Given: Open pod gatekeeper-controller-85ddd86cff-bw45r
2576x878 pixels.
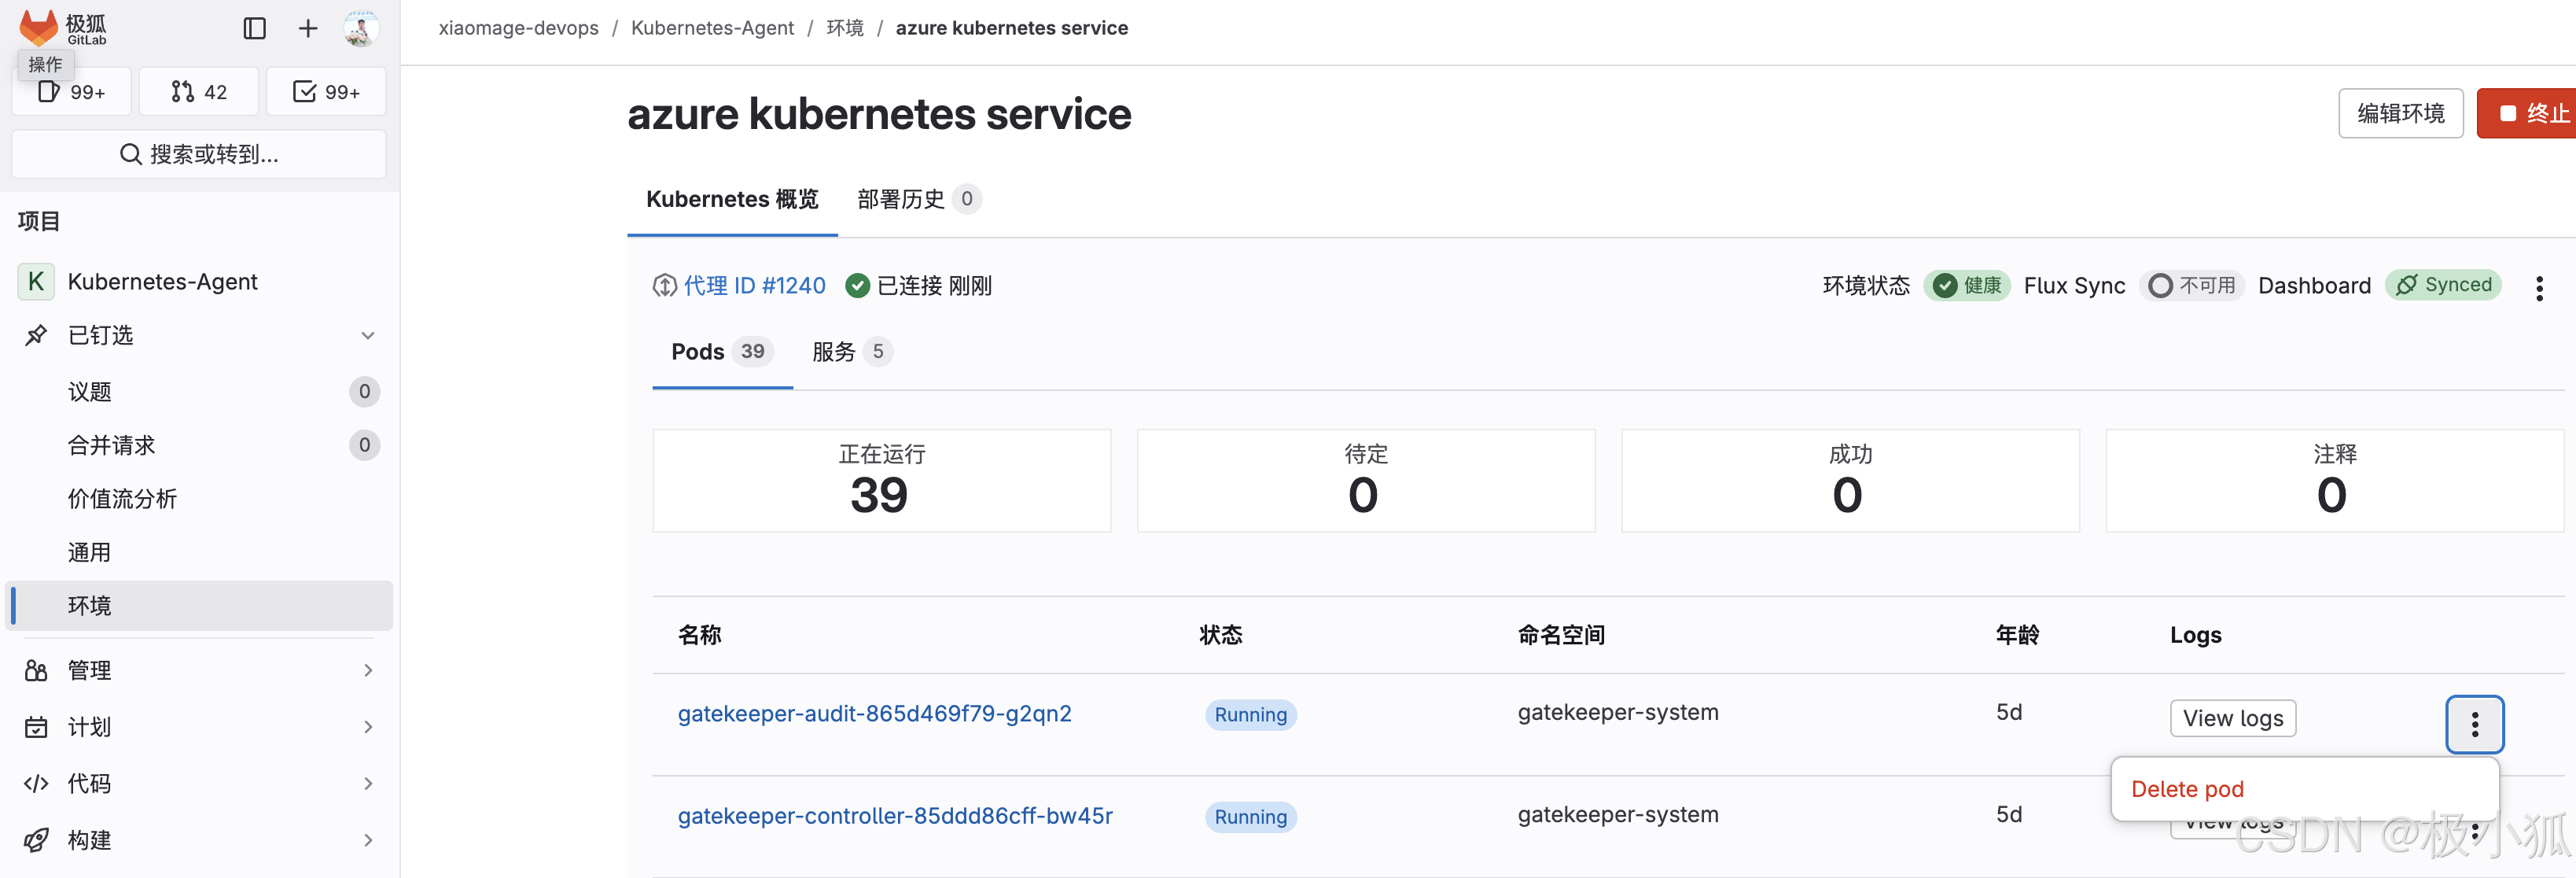Looking at the screenshot, I should 895,816.
